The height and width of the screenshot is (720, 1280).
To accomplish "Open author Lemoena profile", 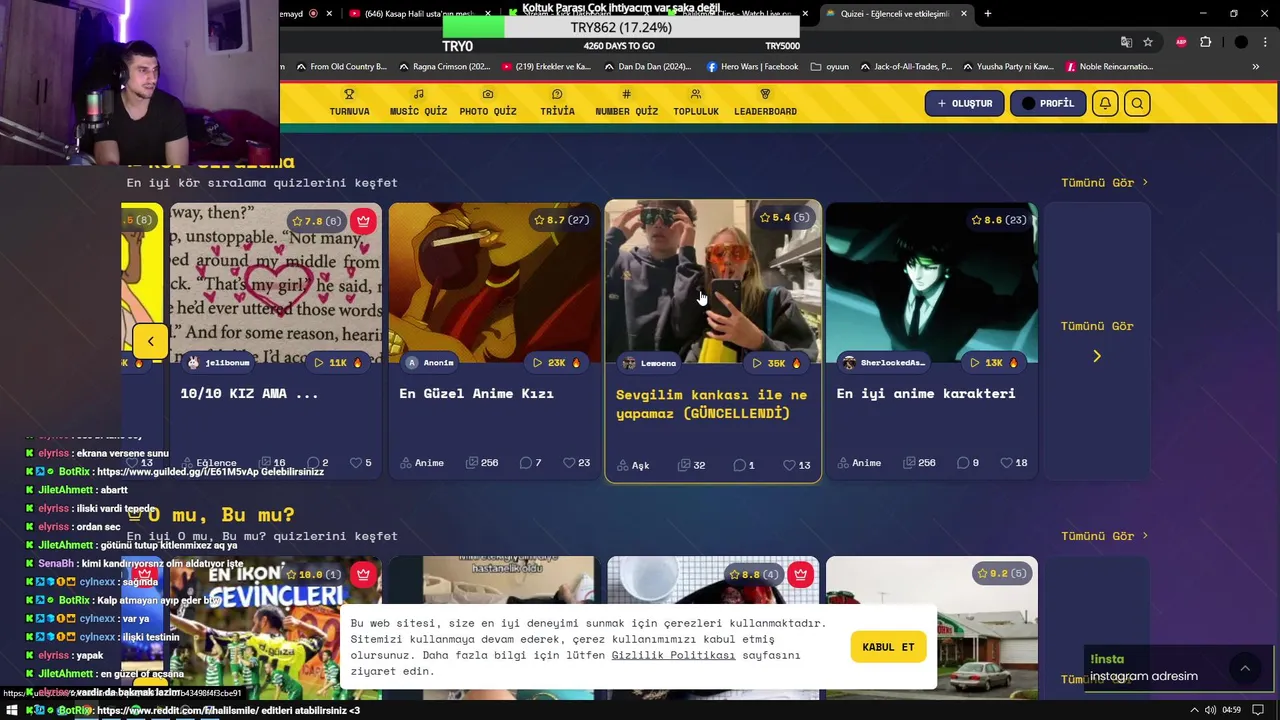I will coord(649,363).
